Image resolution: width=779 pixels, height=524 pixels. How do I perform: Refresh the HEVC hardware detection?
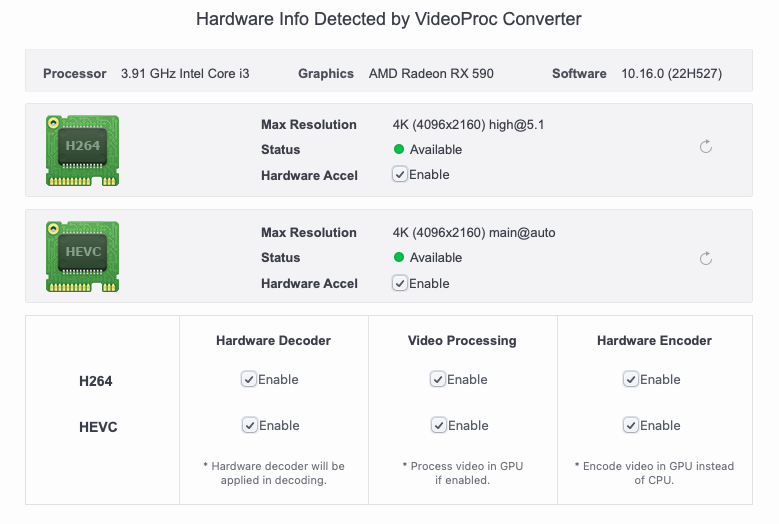coord(705,258)
